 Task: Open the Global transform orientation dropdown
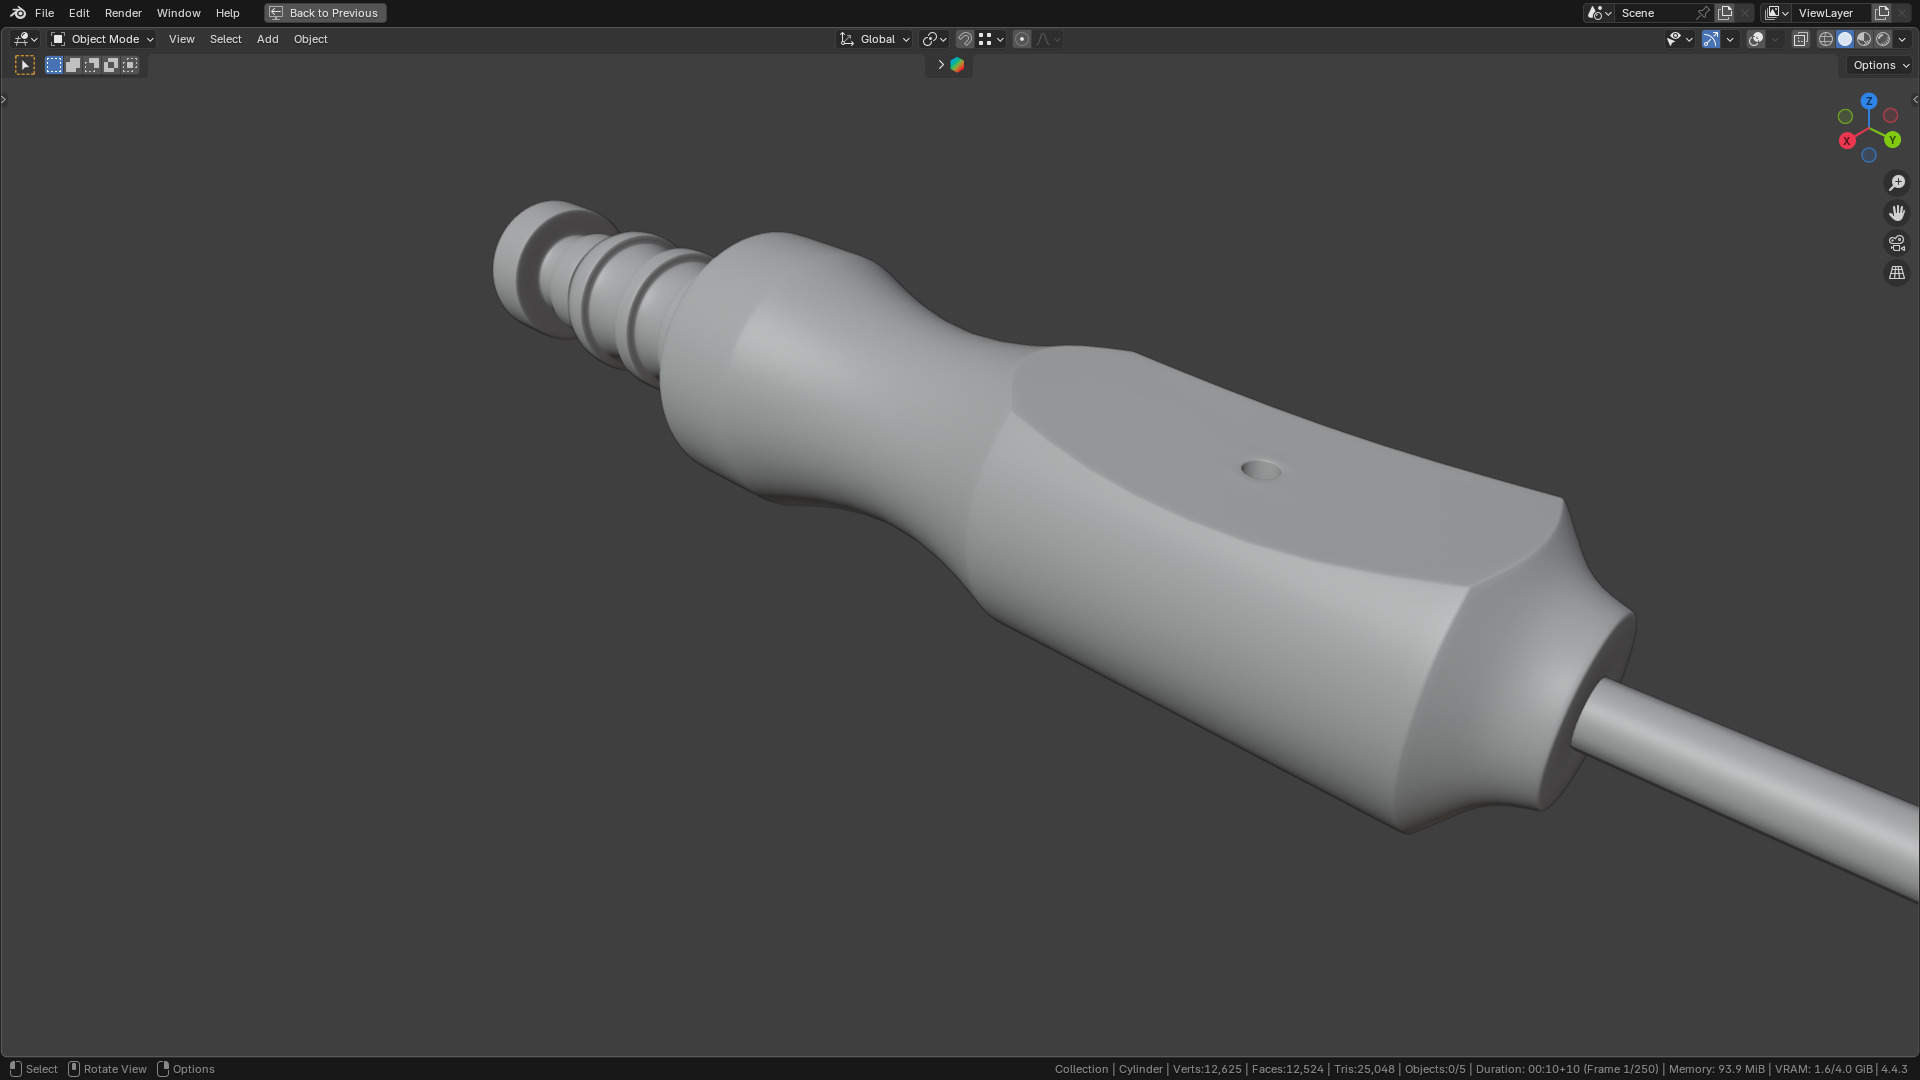click(875, 39)
